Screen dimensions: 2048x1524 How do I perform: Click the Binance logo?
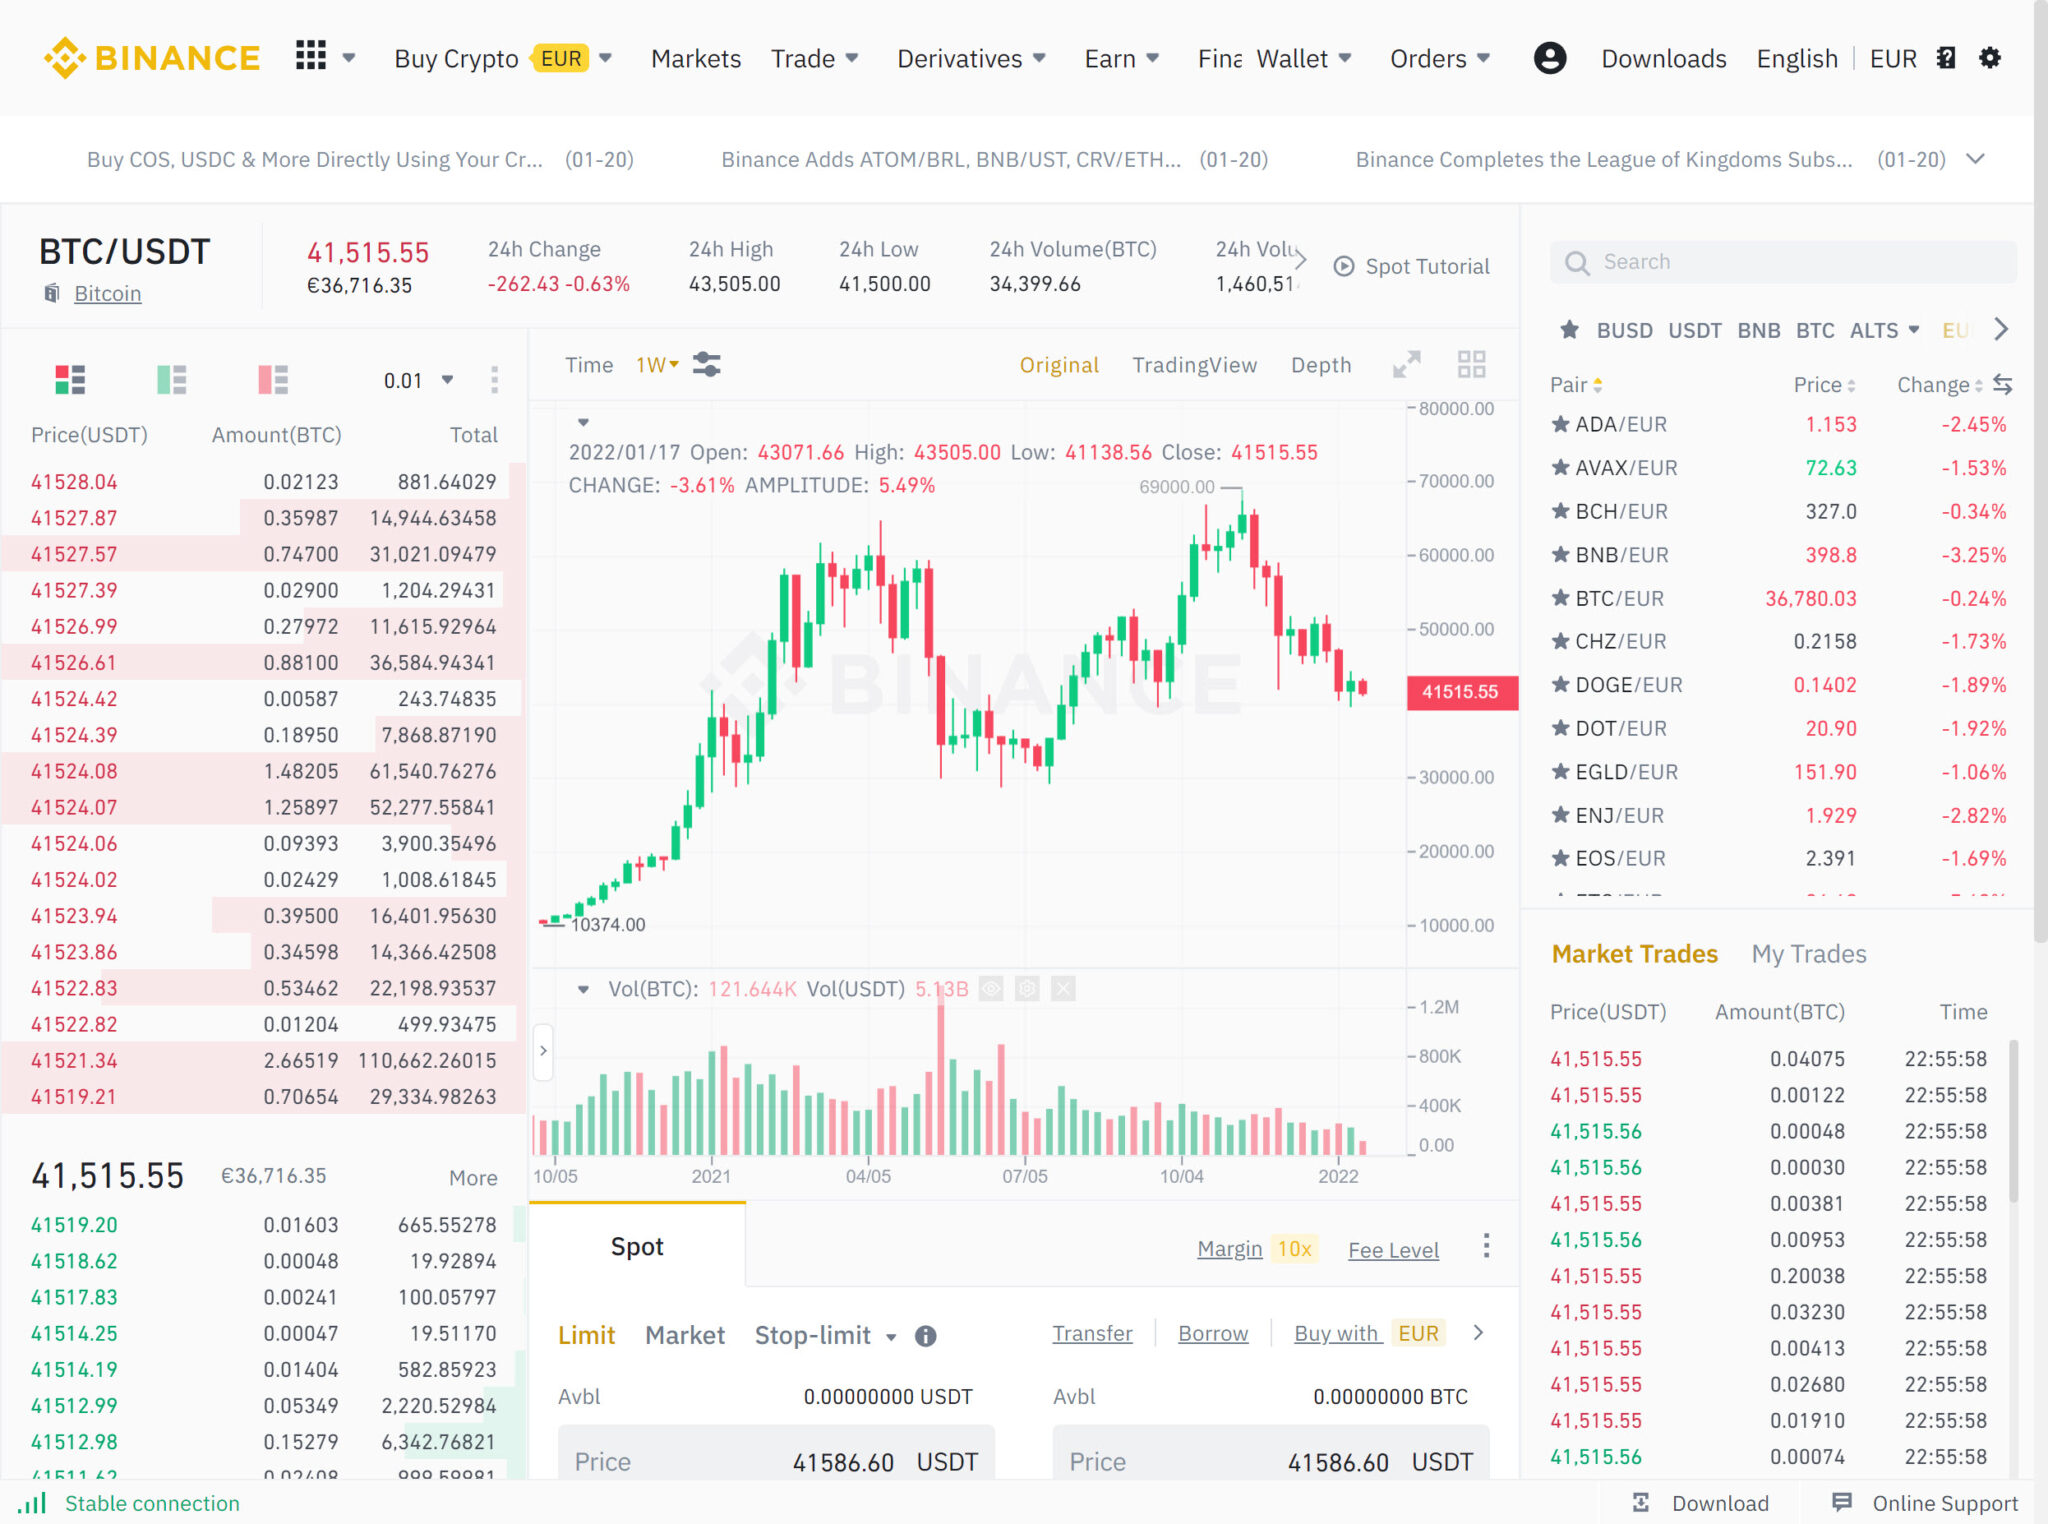(152, 58)
